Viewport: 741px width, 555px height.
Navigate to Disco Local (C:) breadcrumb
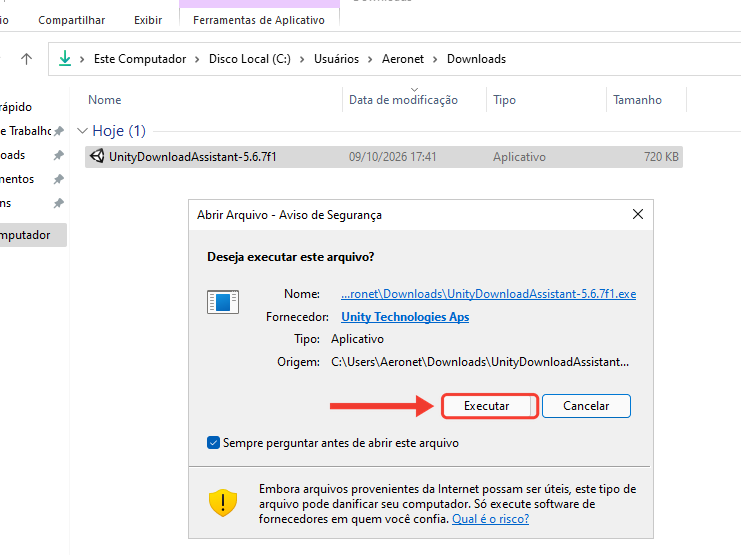pos(250,59)
